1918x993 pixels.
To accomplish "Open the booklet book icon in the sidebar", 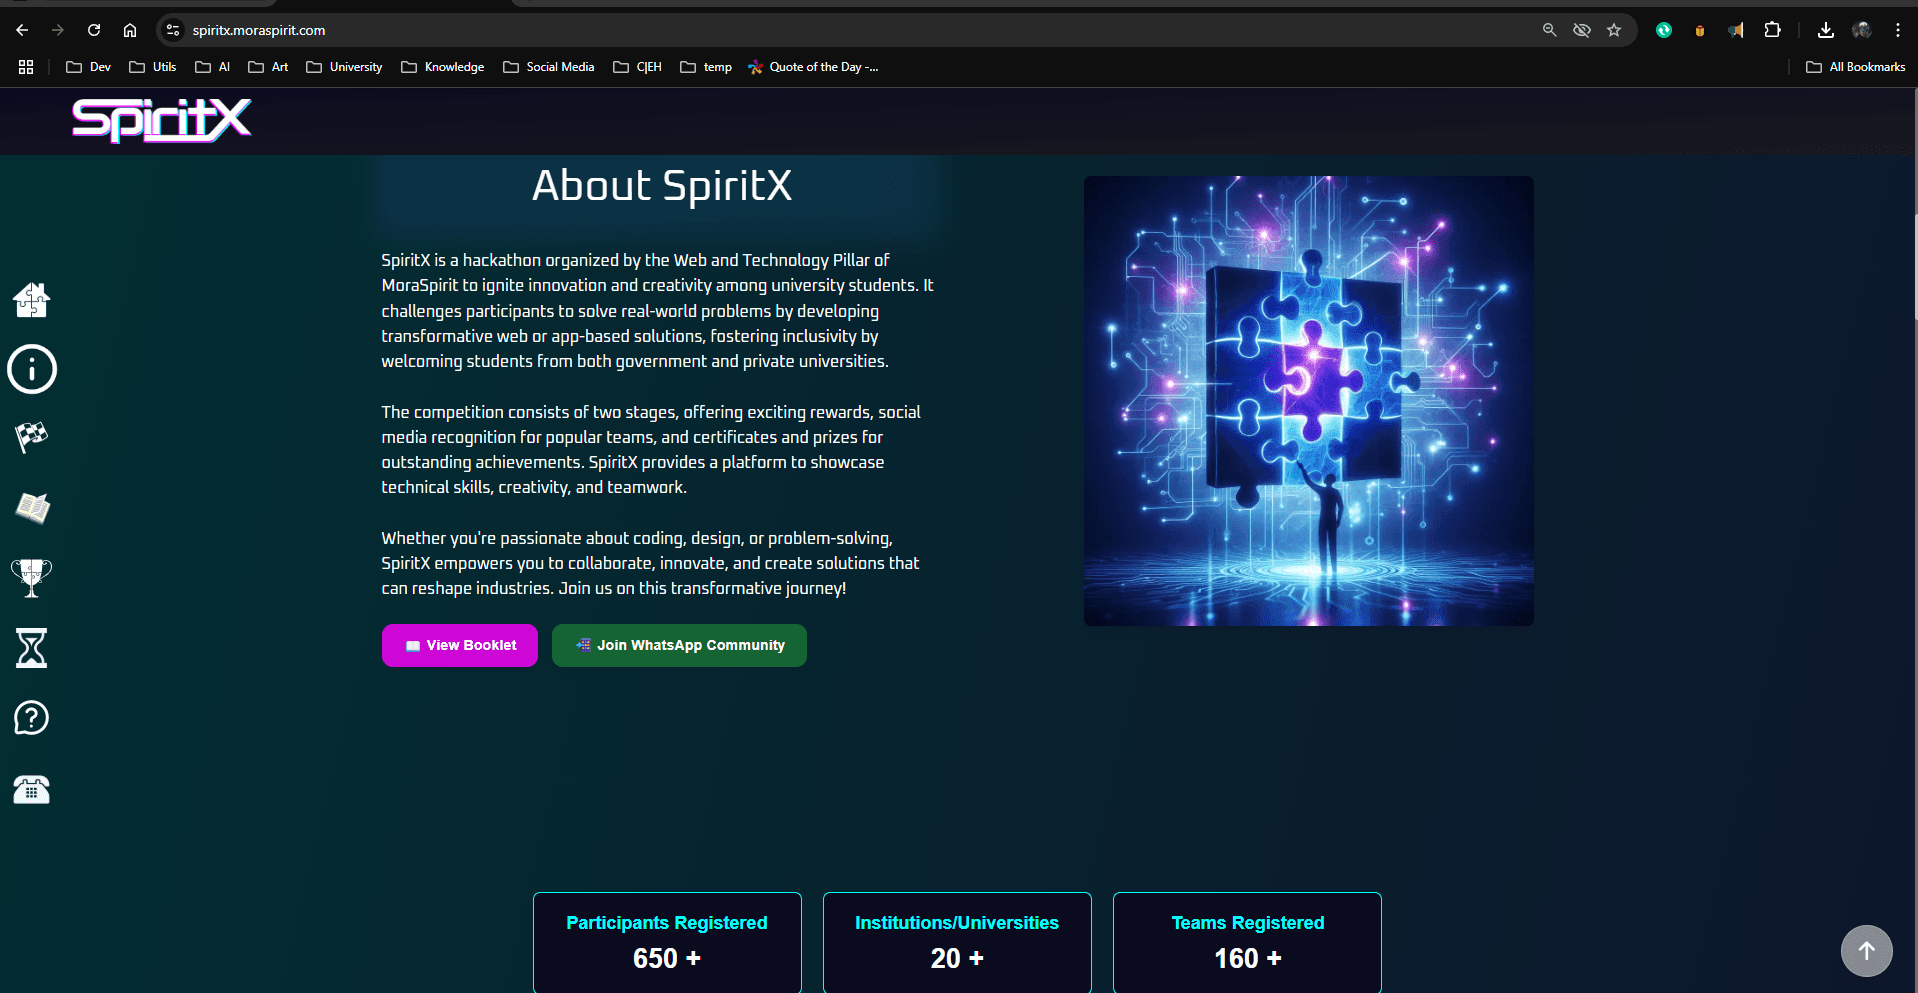I will (31, 507).
